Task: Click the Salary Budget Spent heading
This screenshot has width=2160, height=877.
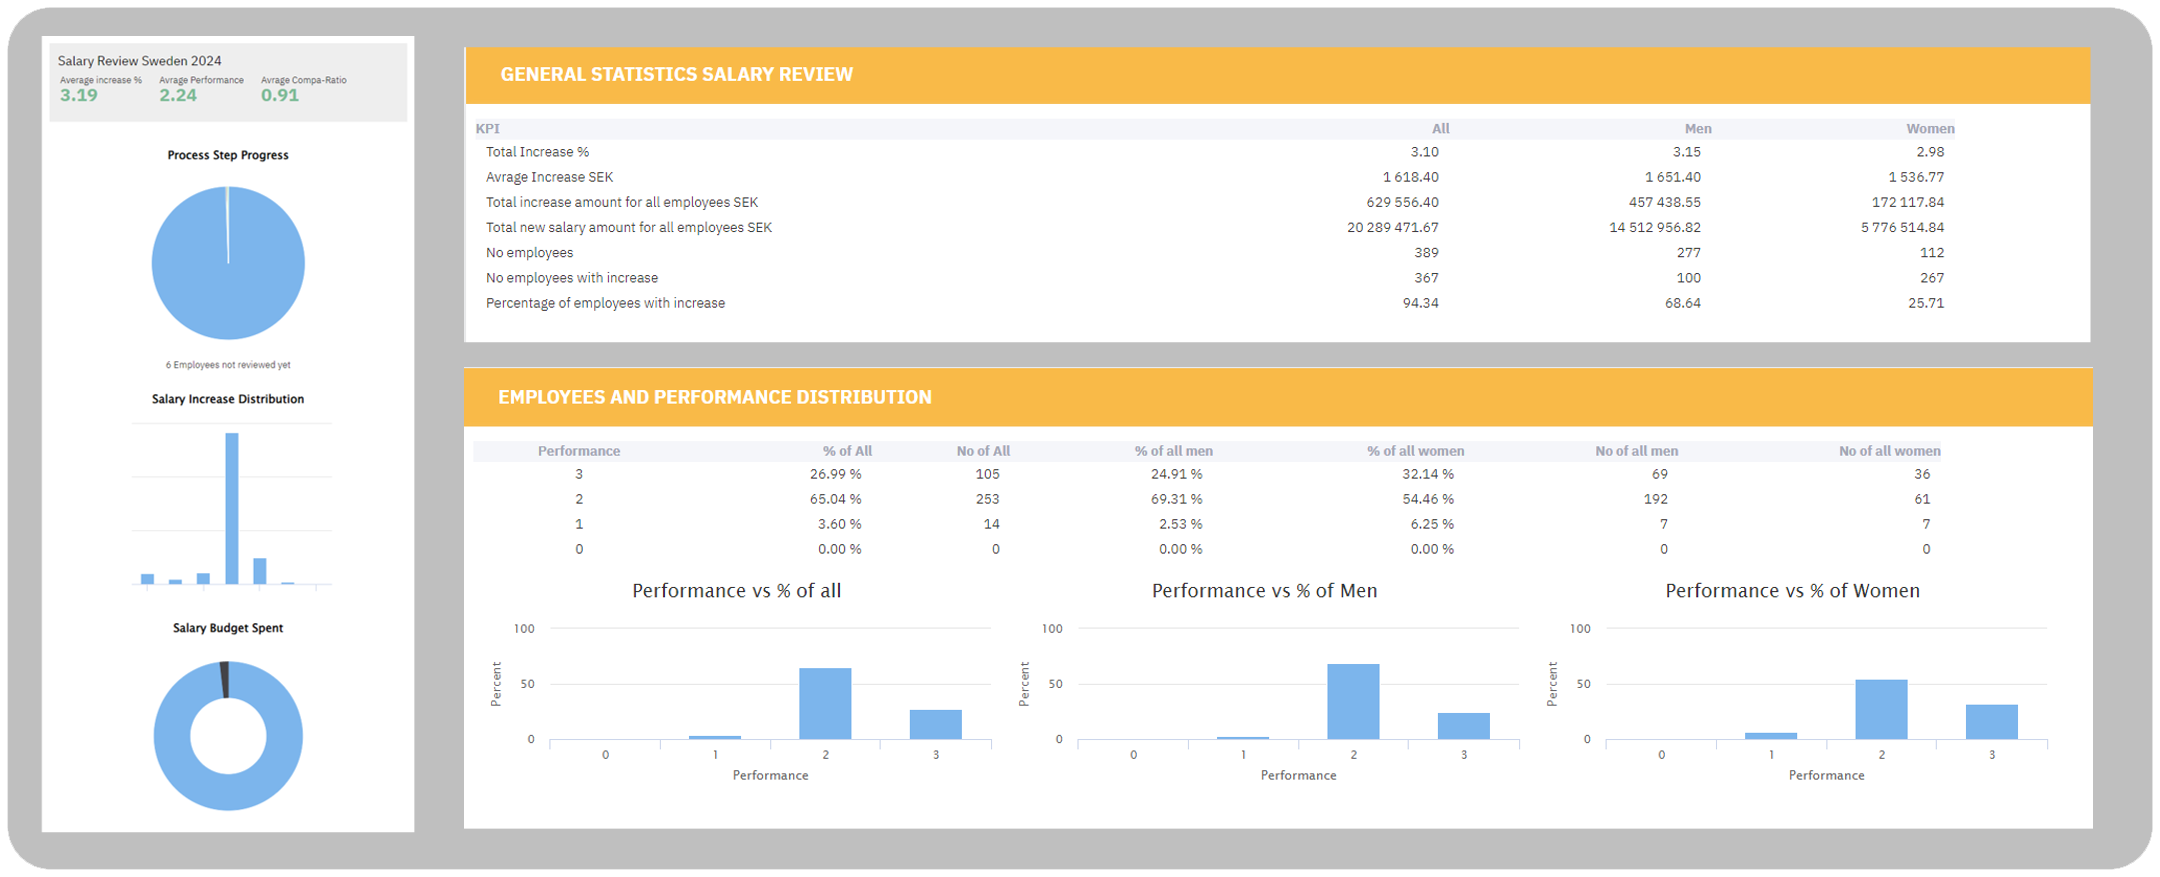Action: (228, 628)
